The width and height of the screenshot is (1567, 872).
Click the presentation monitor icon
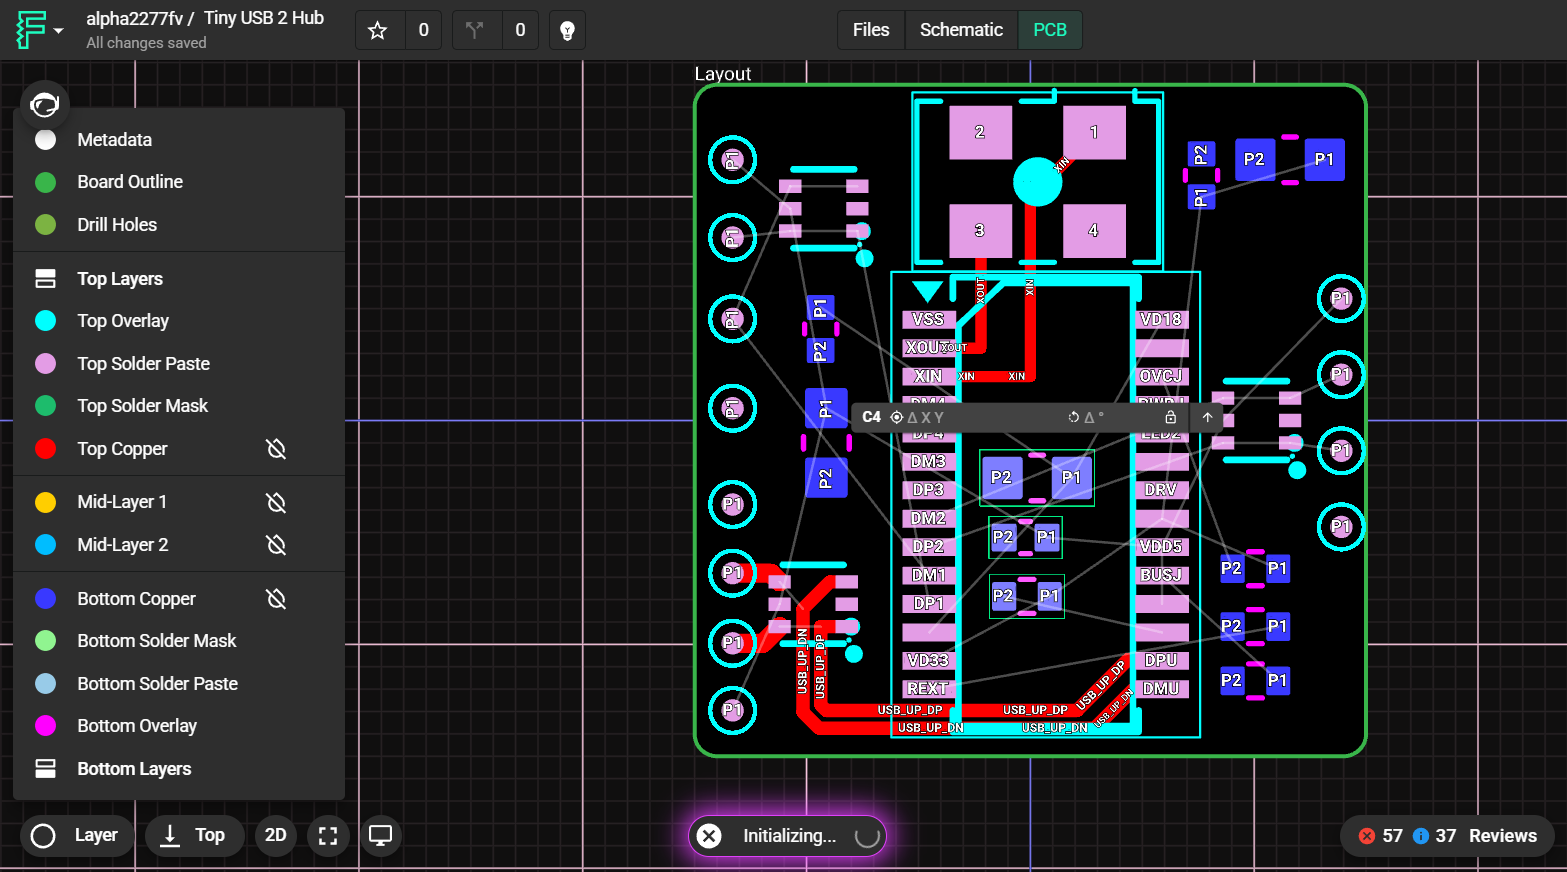click(381, 836)
